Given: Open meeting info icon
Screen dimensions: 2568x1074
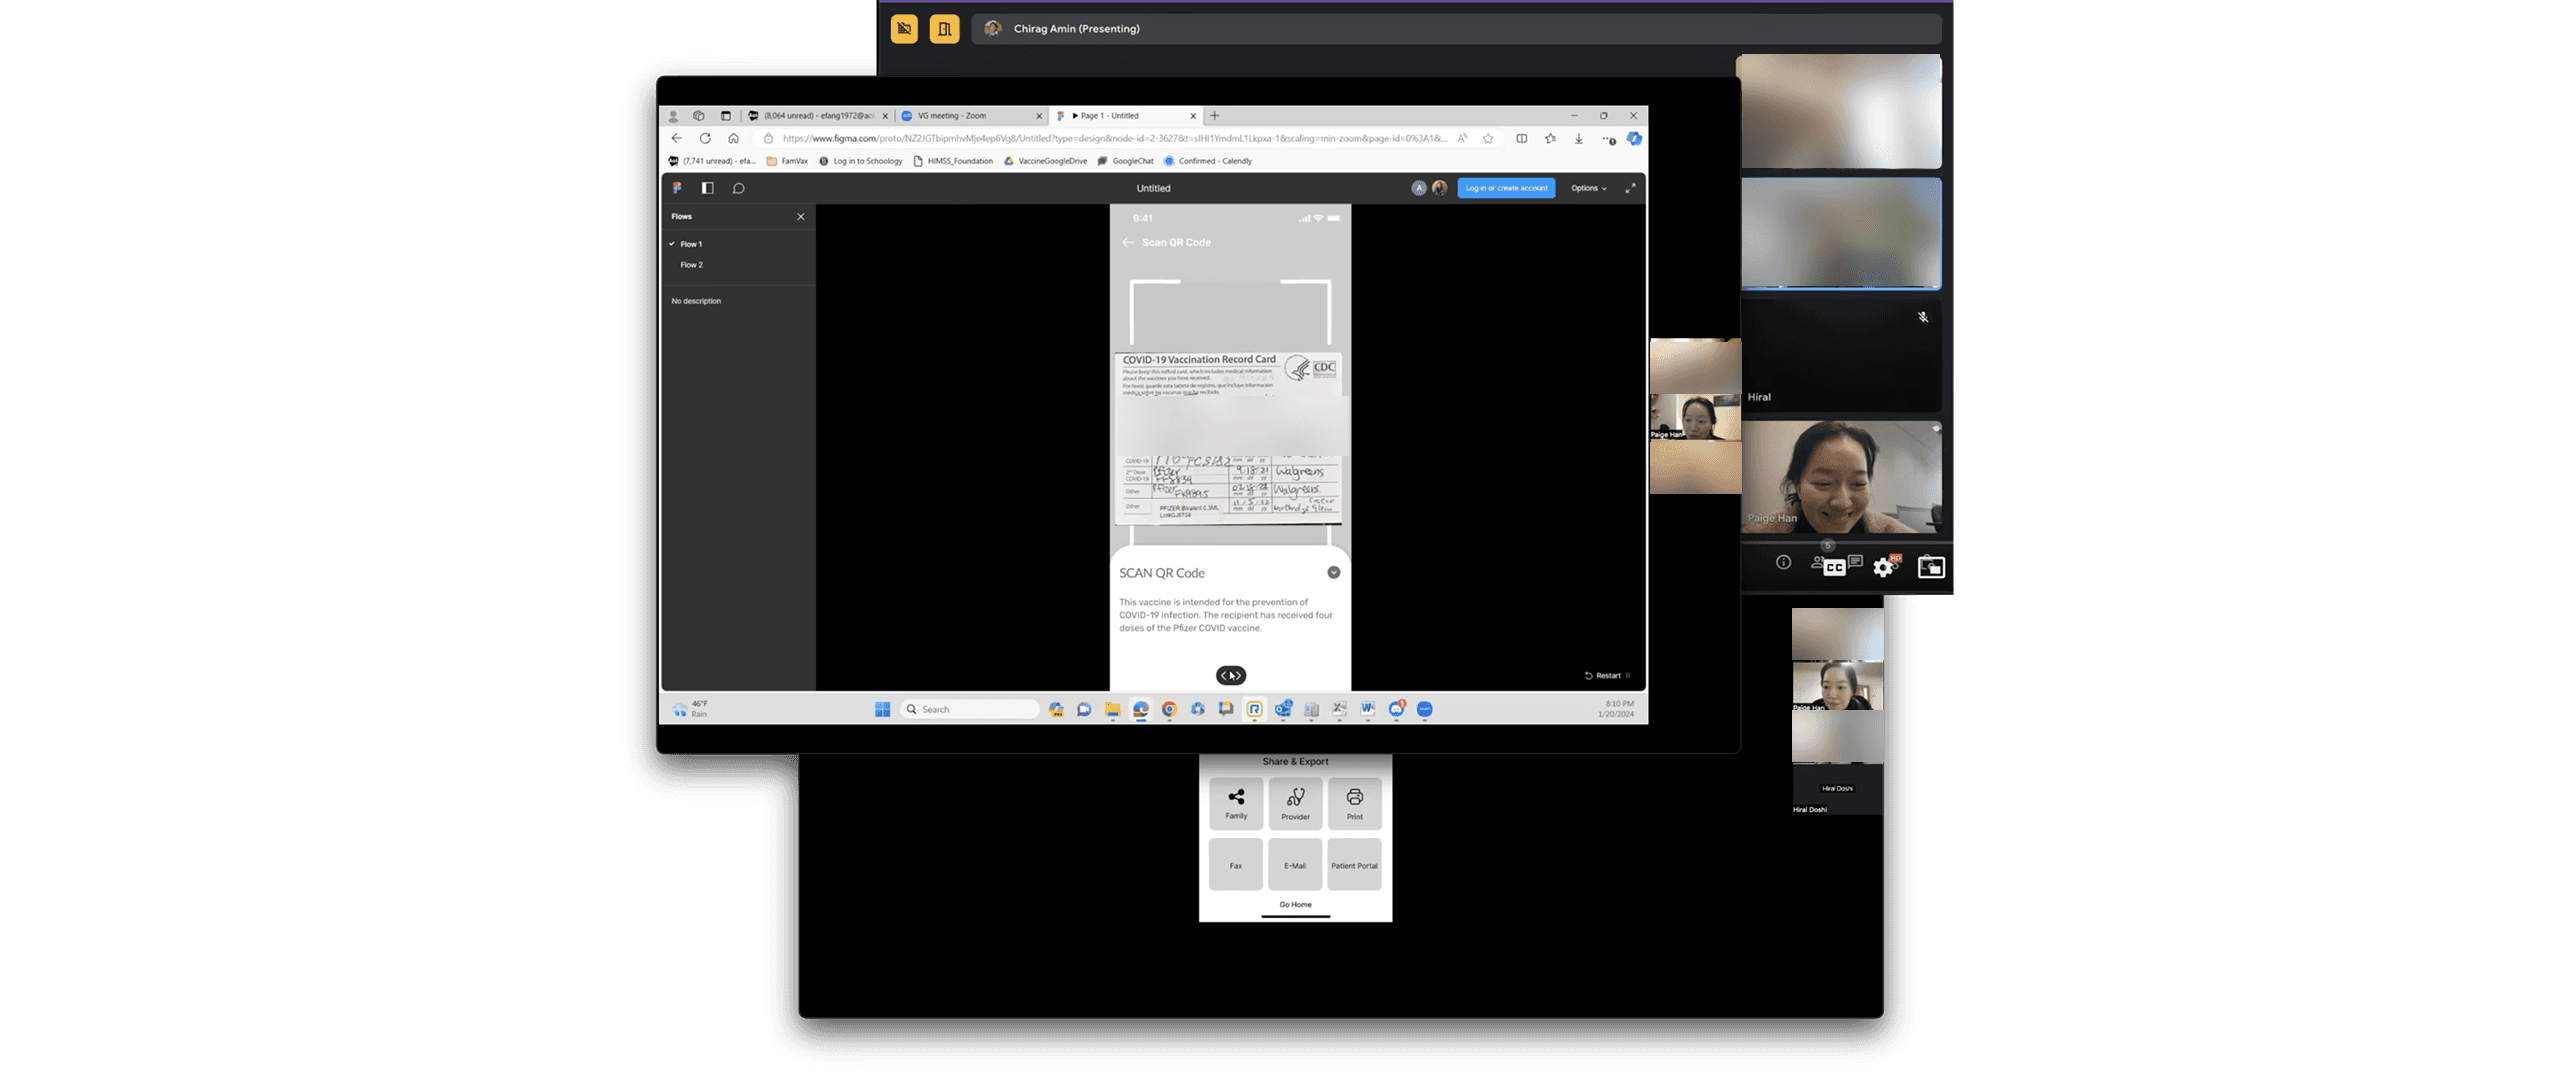Looking at the screenshot, I should click(1783, 563).
